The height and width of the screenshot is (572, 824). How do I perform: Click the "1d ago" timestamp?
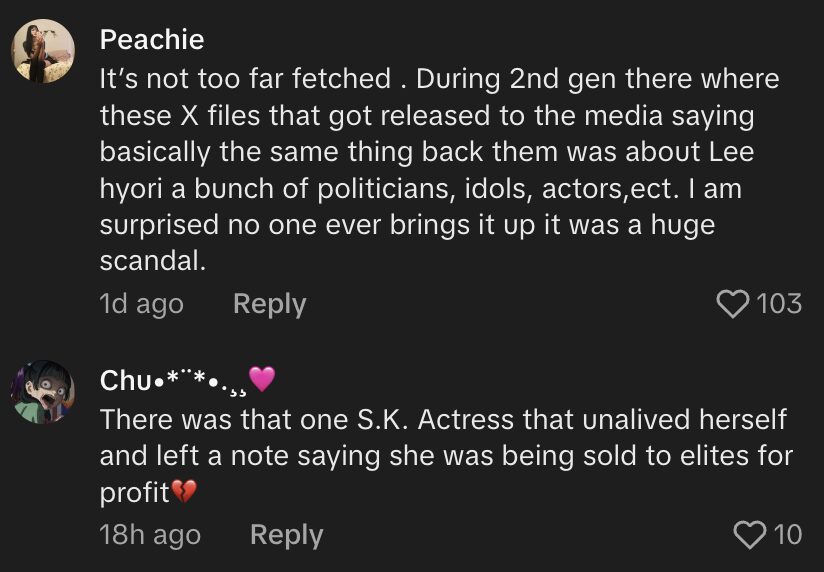tap(141, 304)
